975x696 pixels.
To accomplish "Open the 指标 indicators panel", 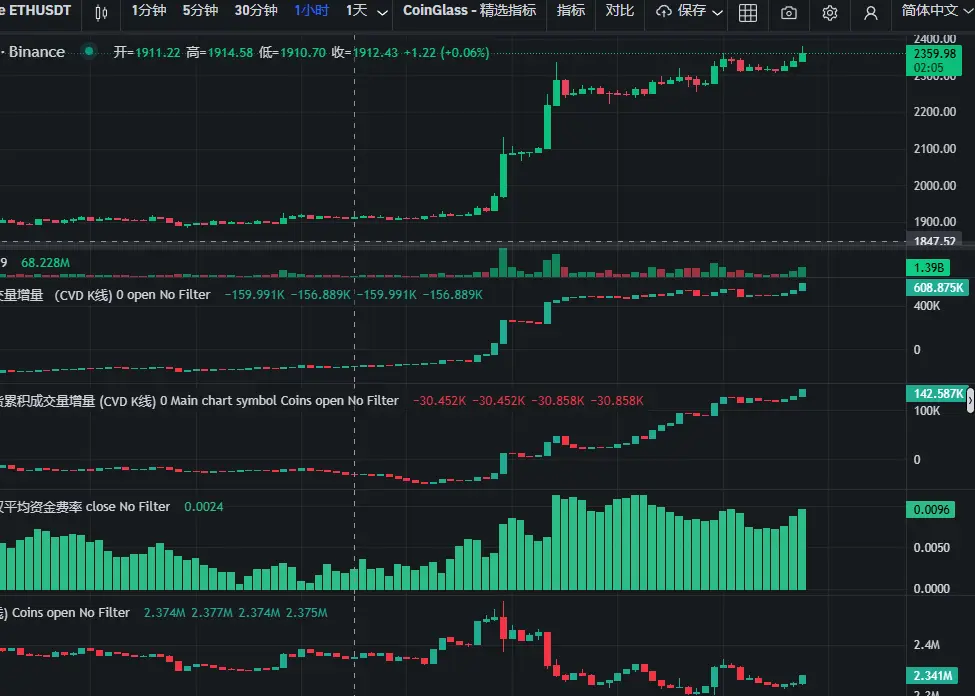I will [x=571, y=11].
